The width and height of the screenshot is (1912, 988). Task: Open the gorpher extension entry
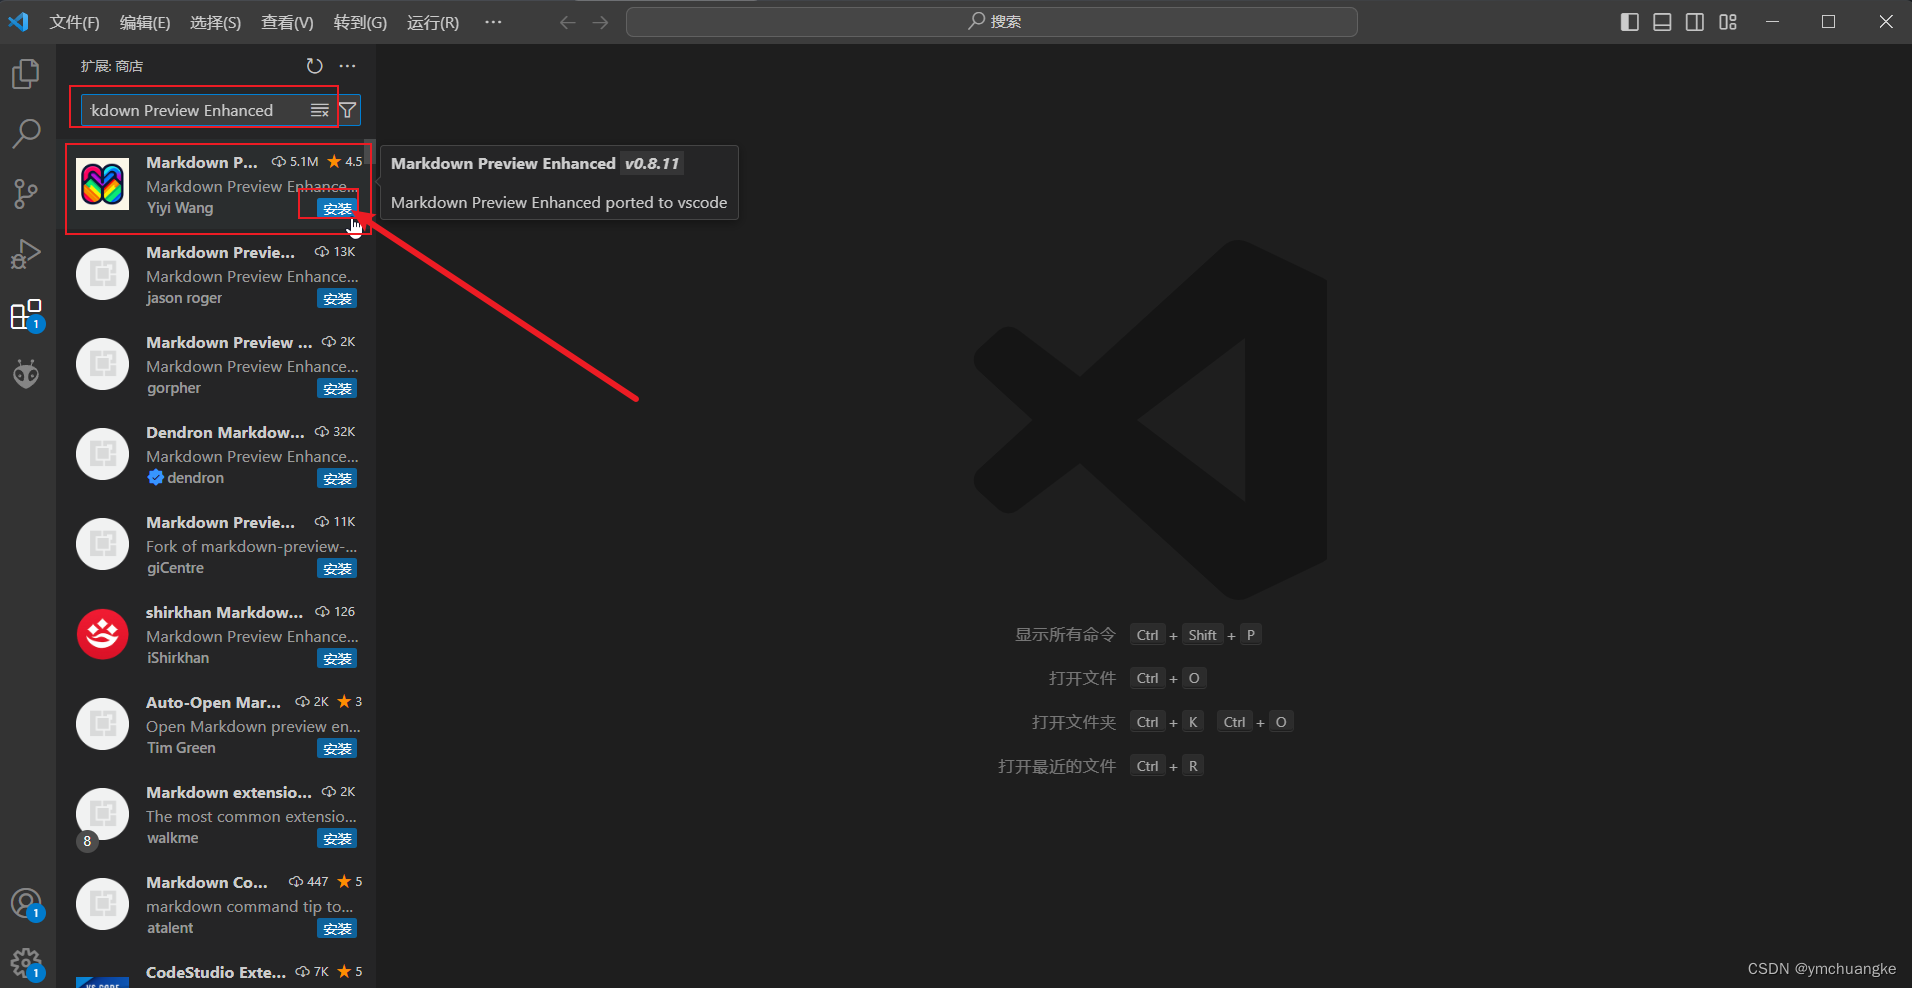coord(216,364)
